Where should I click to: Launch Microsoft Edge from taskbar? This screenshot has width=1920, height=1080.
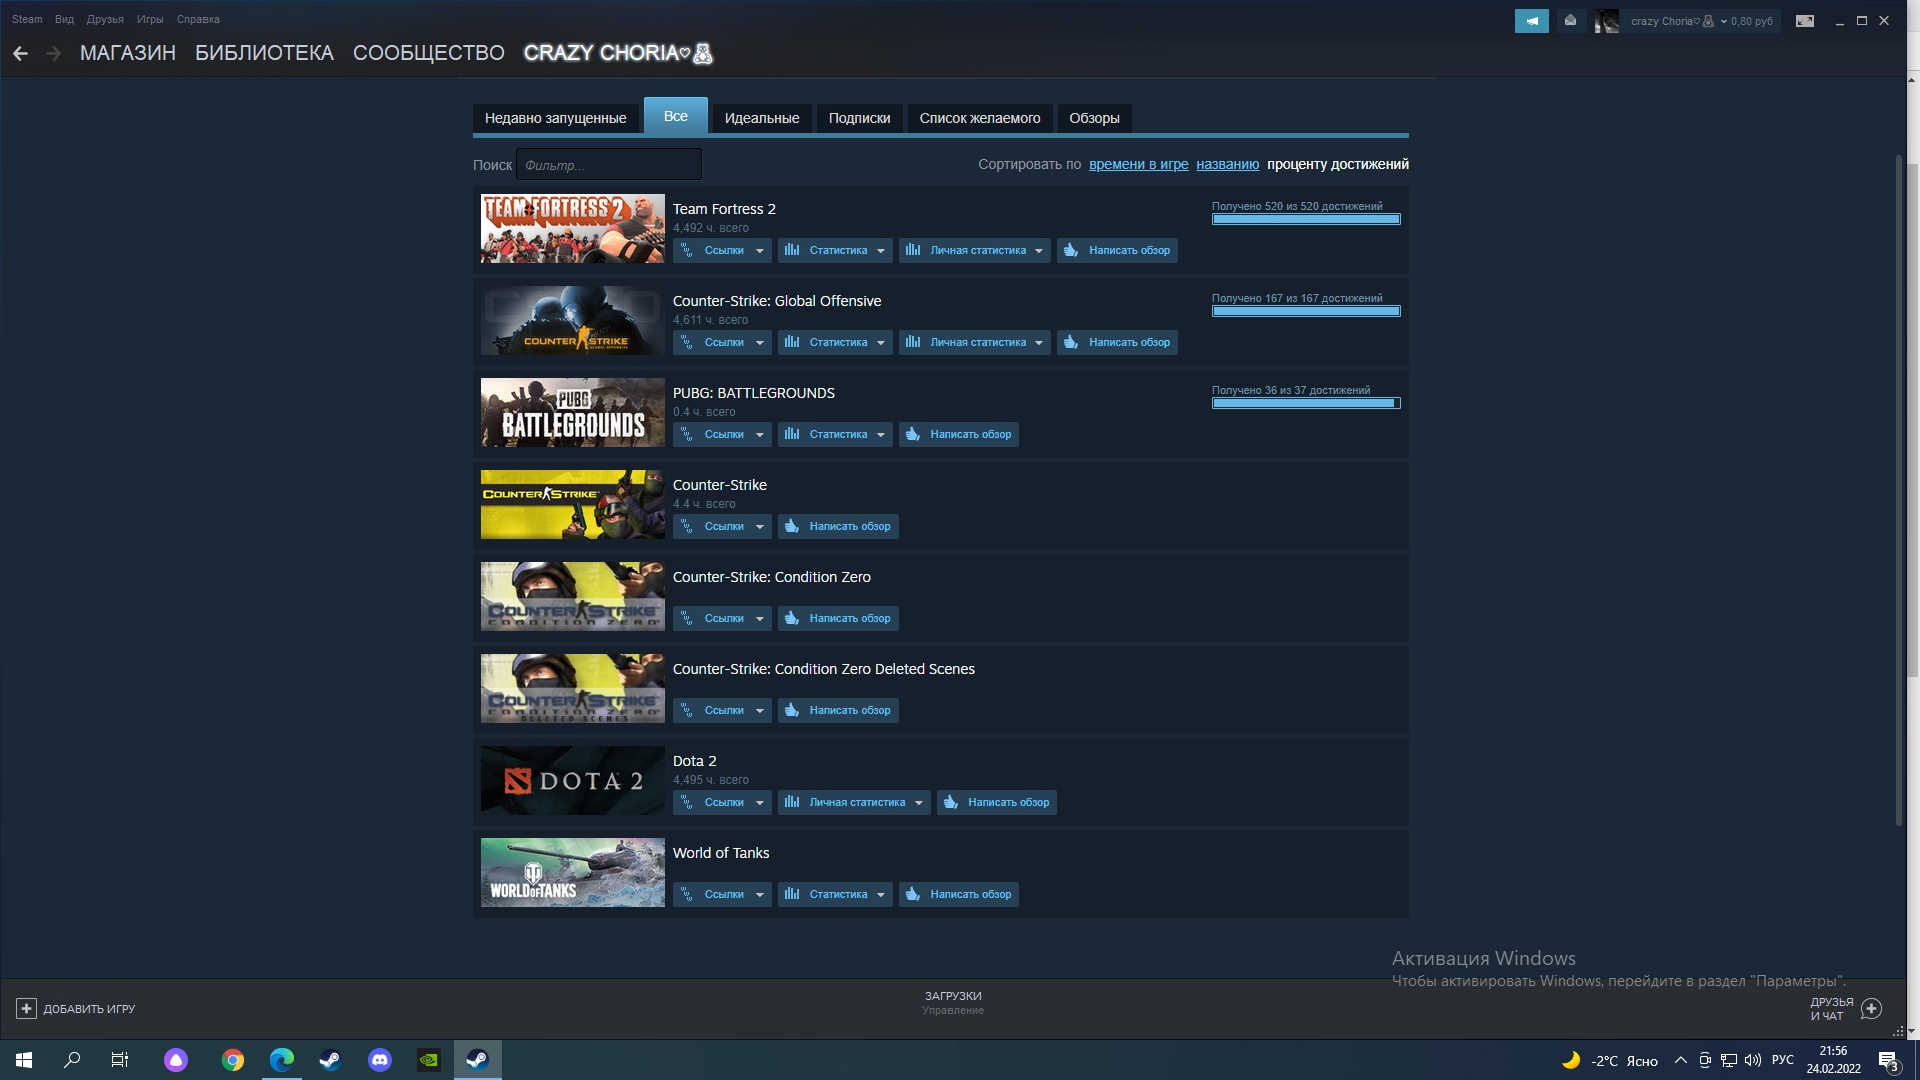click(x=282, y=1060)
